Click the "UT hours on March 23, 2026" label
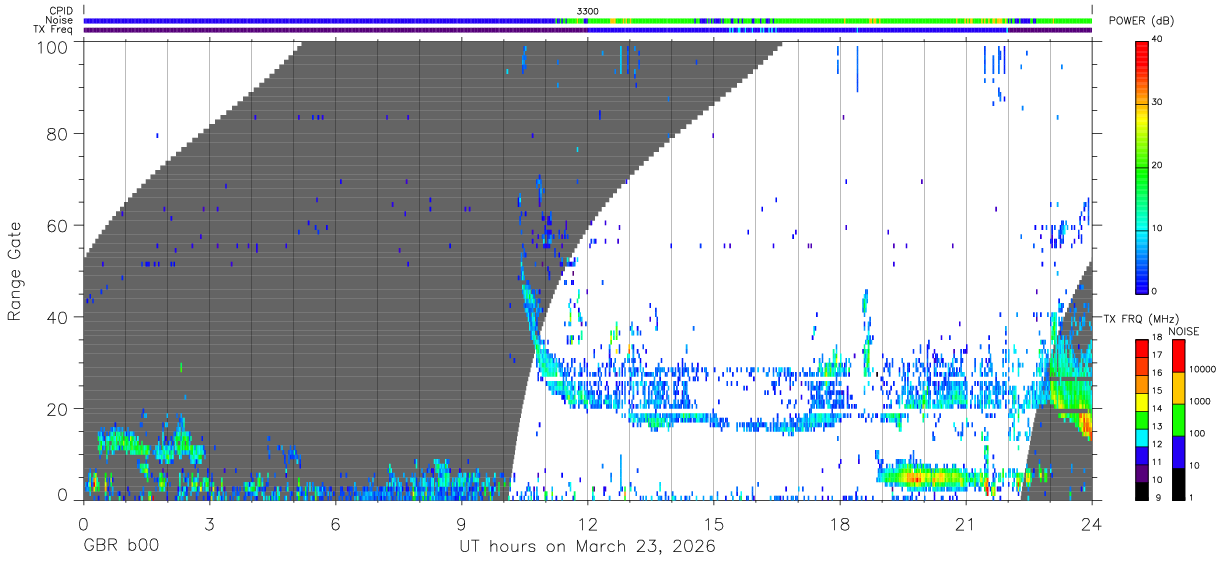Screen dimensions: 1228x567 tap(587, 547)
